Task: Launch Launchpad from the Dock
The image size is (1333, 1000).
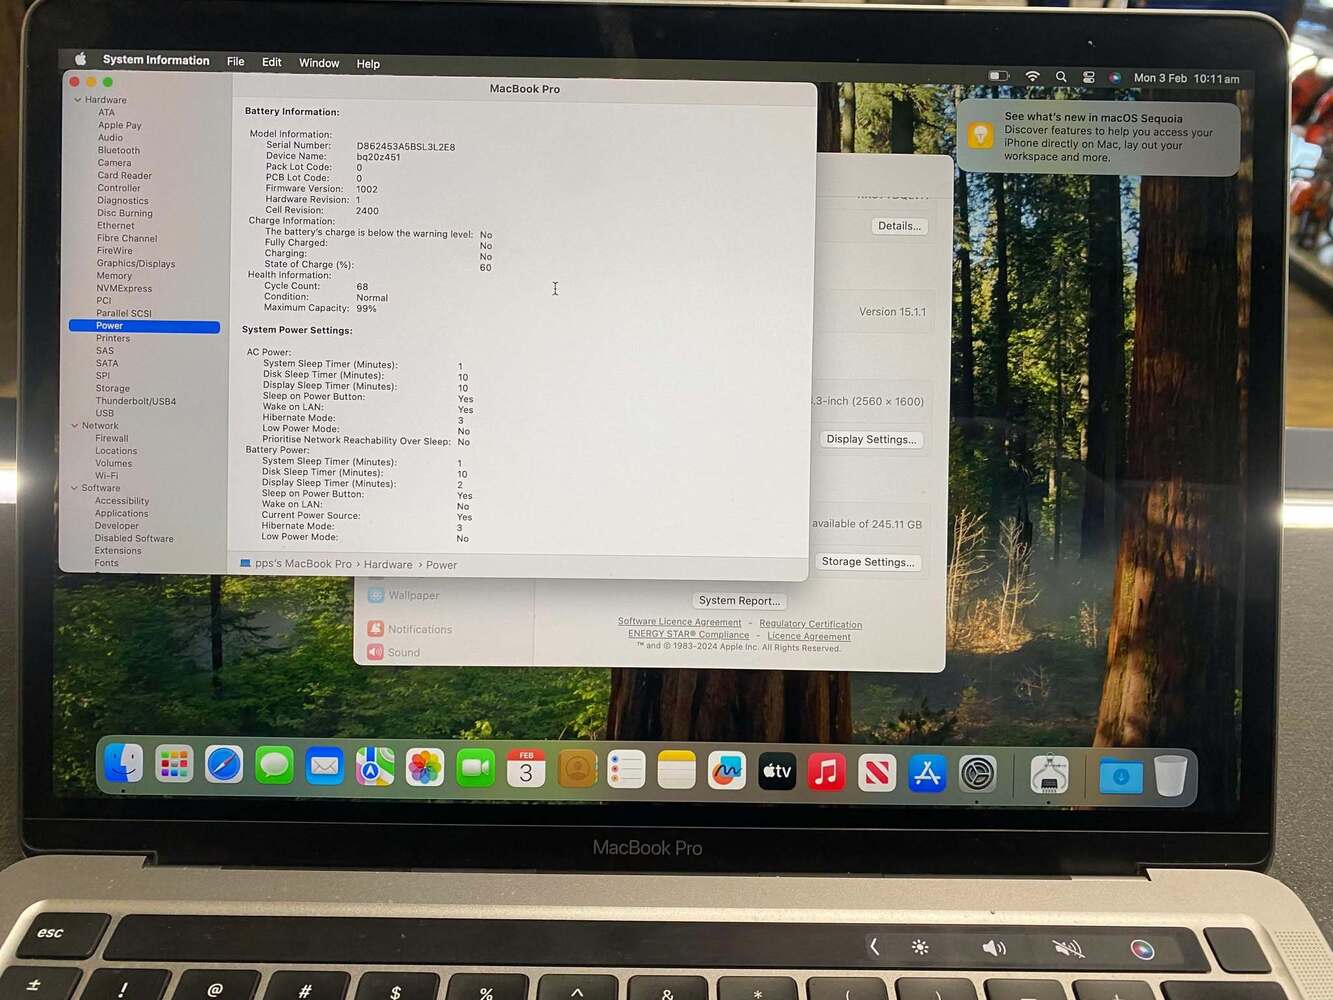Action: click(x=174, y=766)
